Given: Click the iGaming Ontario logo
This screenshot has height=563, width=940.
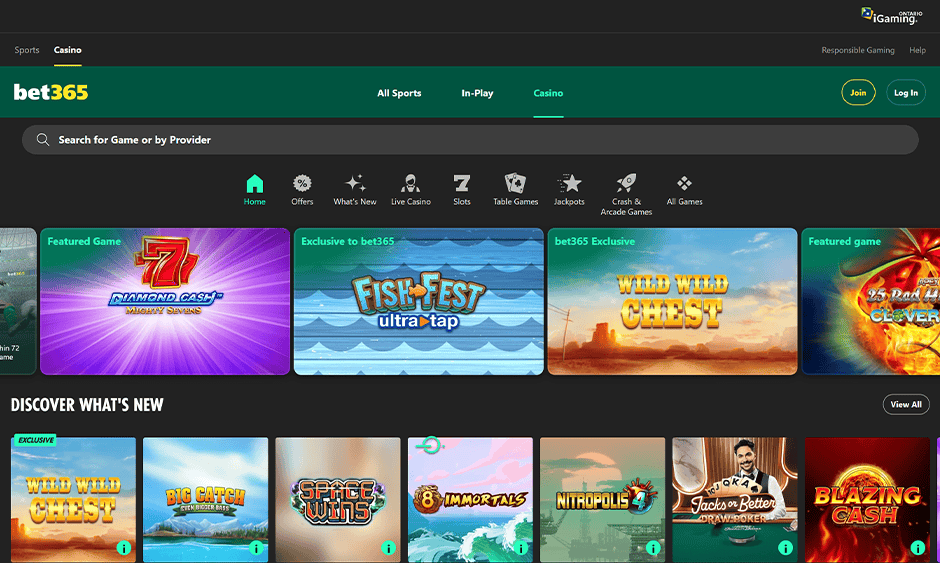Looking at the screenshot, I should pyautogui.click(x=892, y=16).
